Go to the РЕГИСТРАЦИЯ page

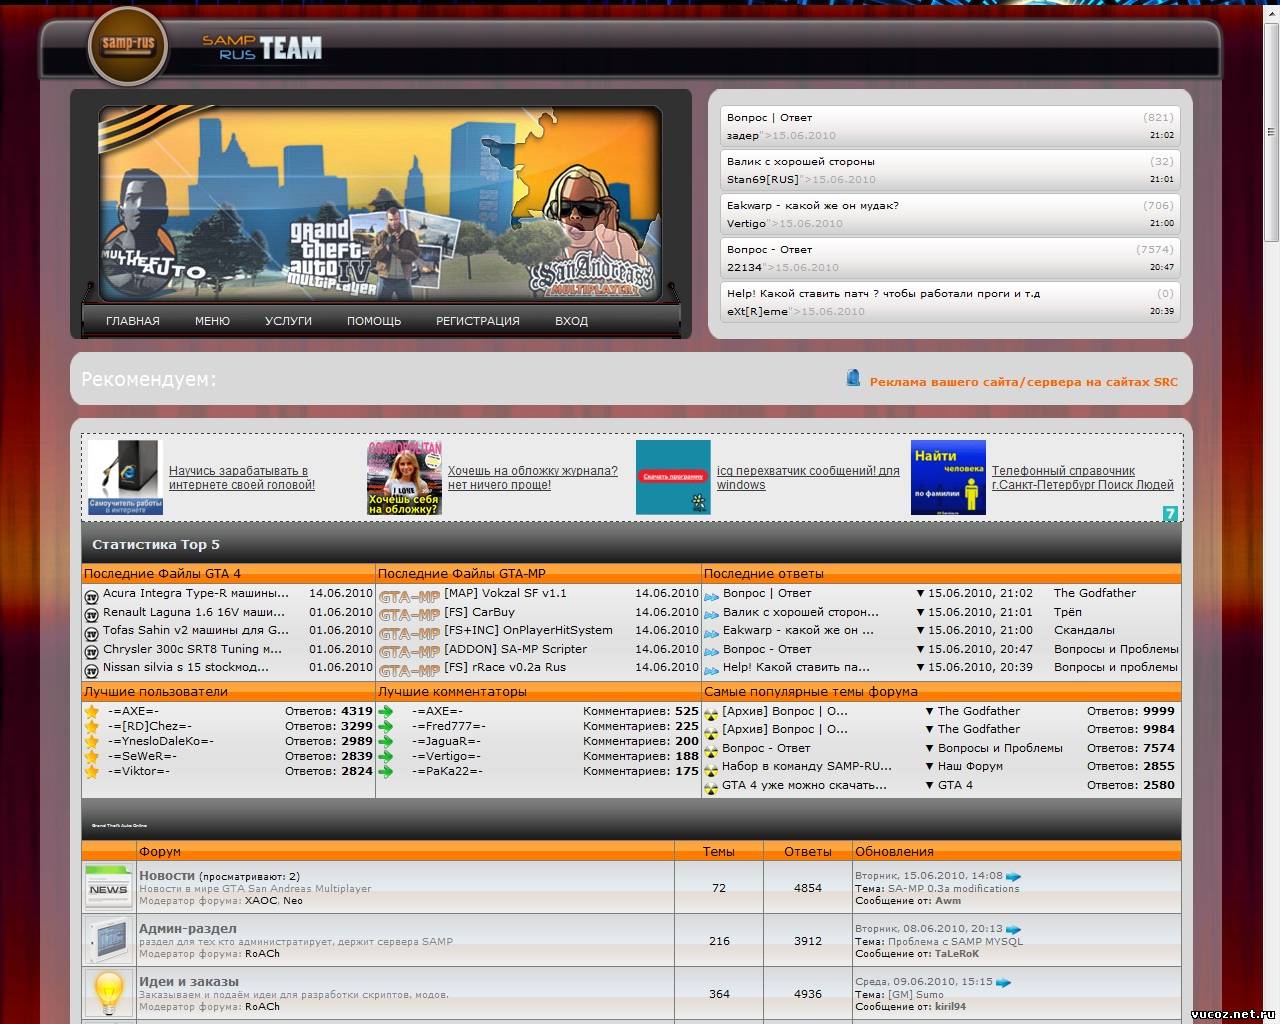coord(478,321)
